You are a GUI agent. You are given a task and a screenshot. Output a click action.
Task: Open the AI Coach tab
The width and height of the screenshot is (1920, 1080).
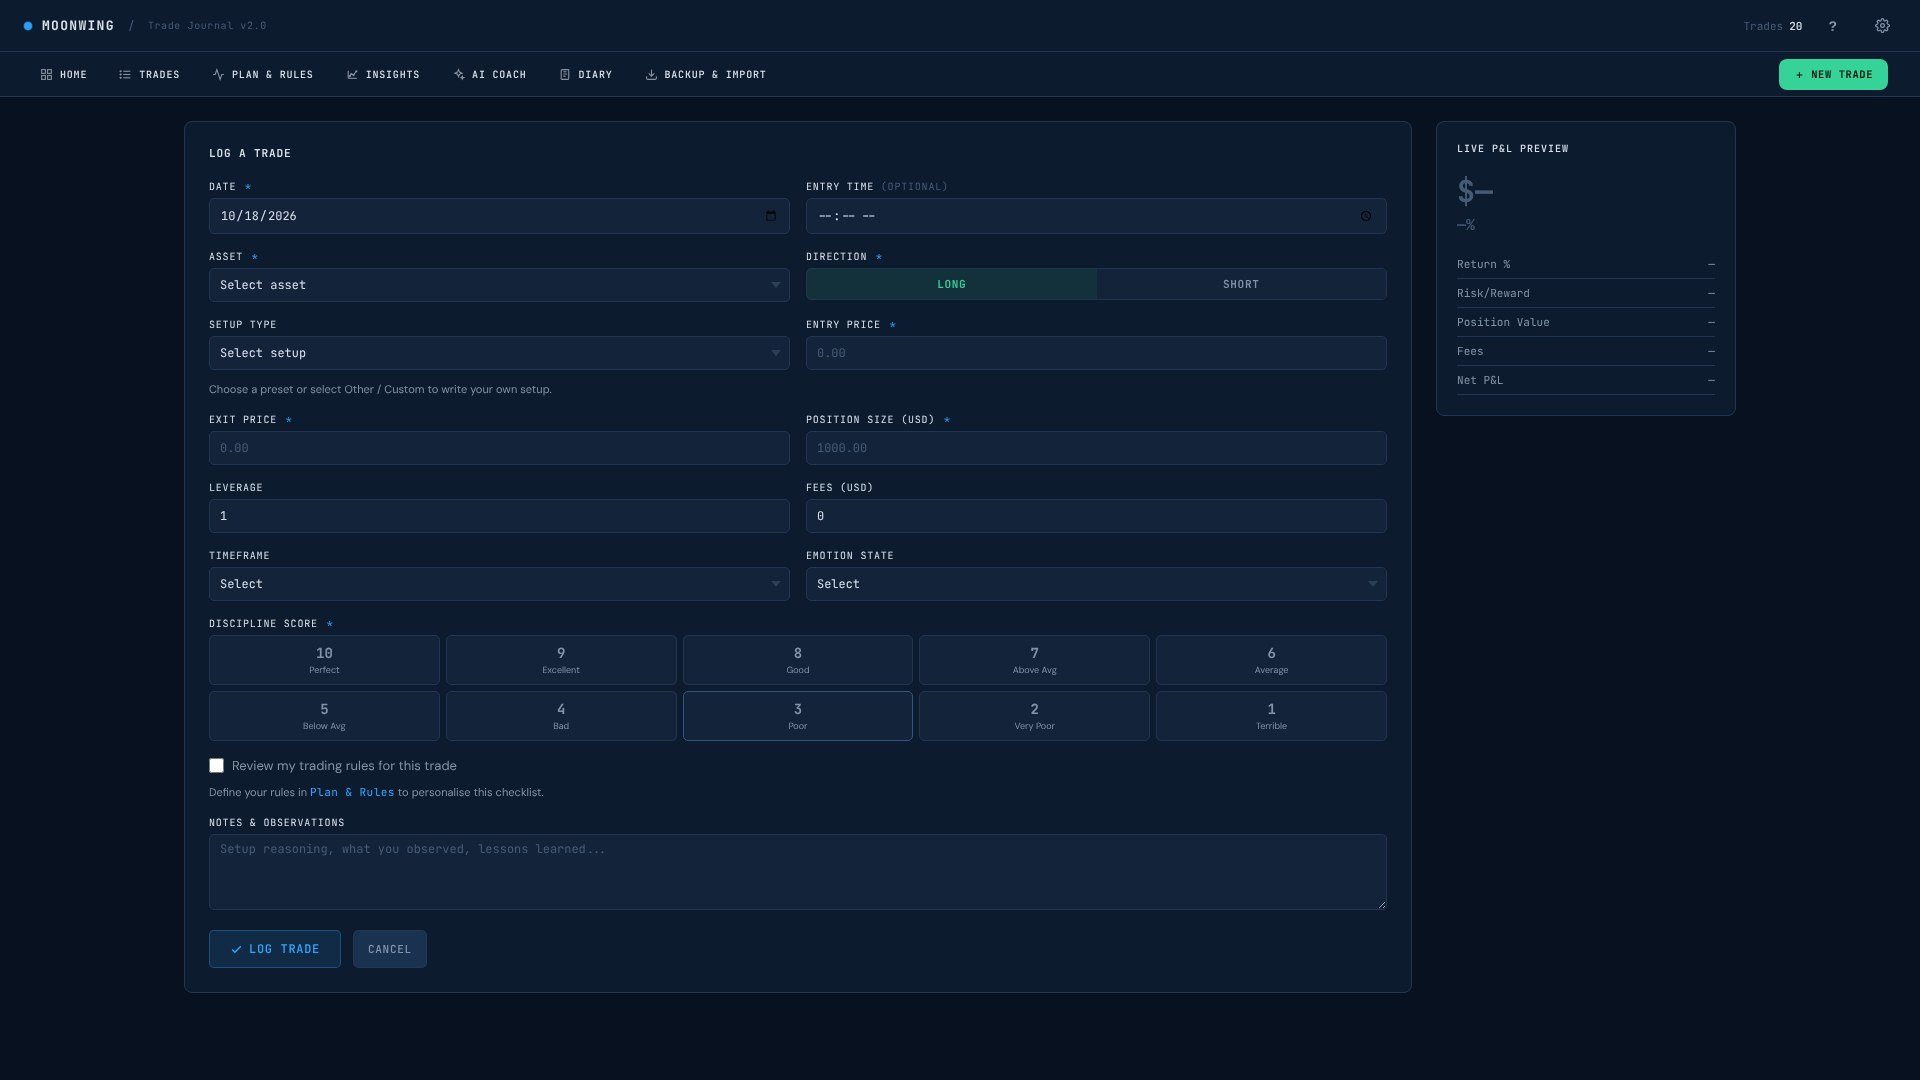490,75
